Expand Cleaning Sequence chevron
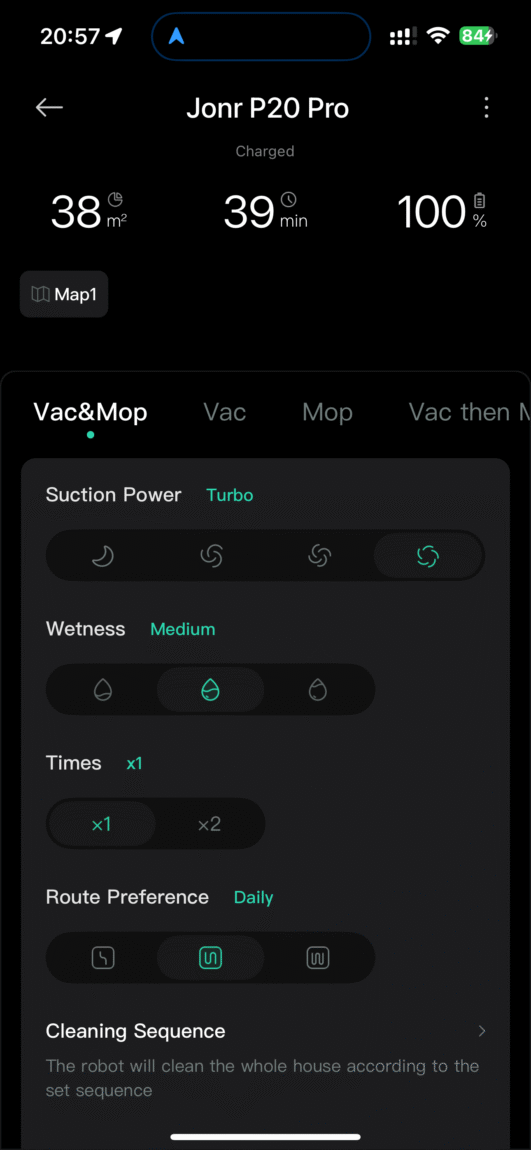 coord(482,1031)
